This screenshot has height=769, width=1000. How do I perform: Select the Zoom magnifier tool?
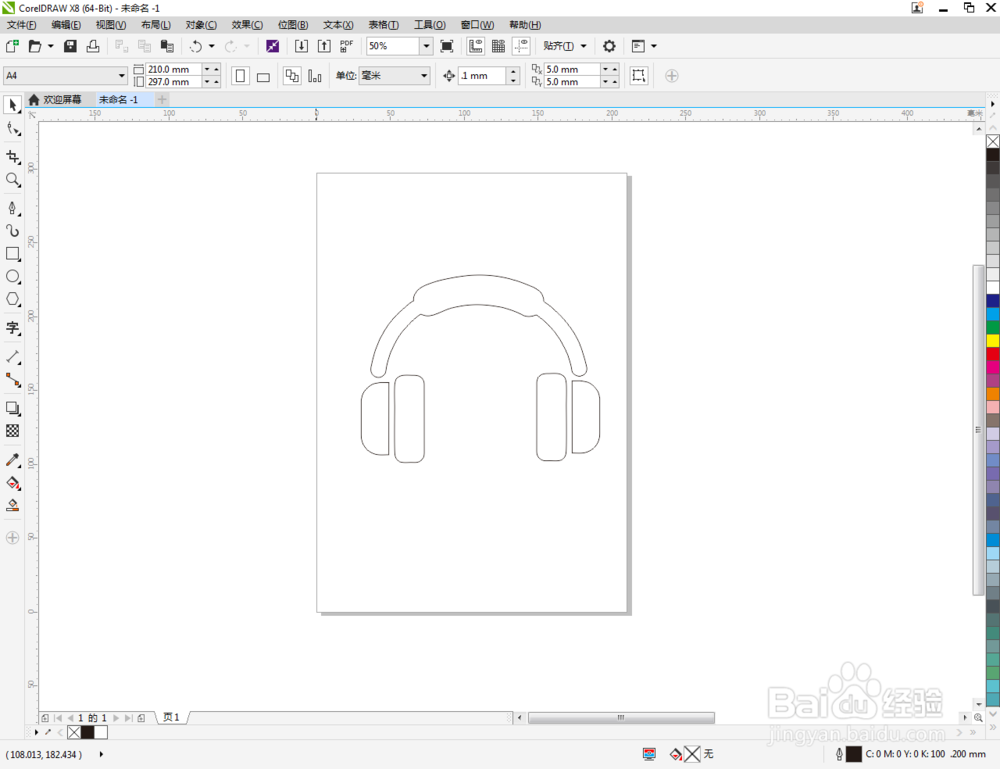(x=12, y=180)
